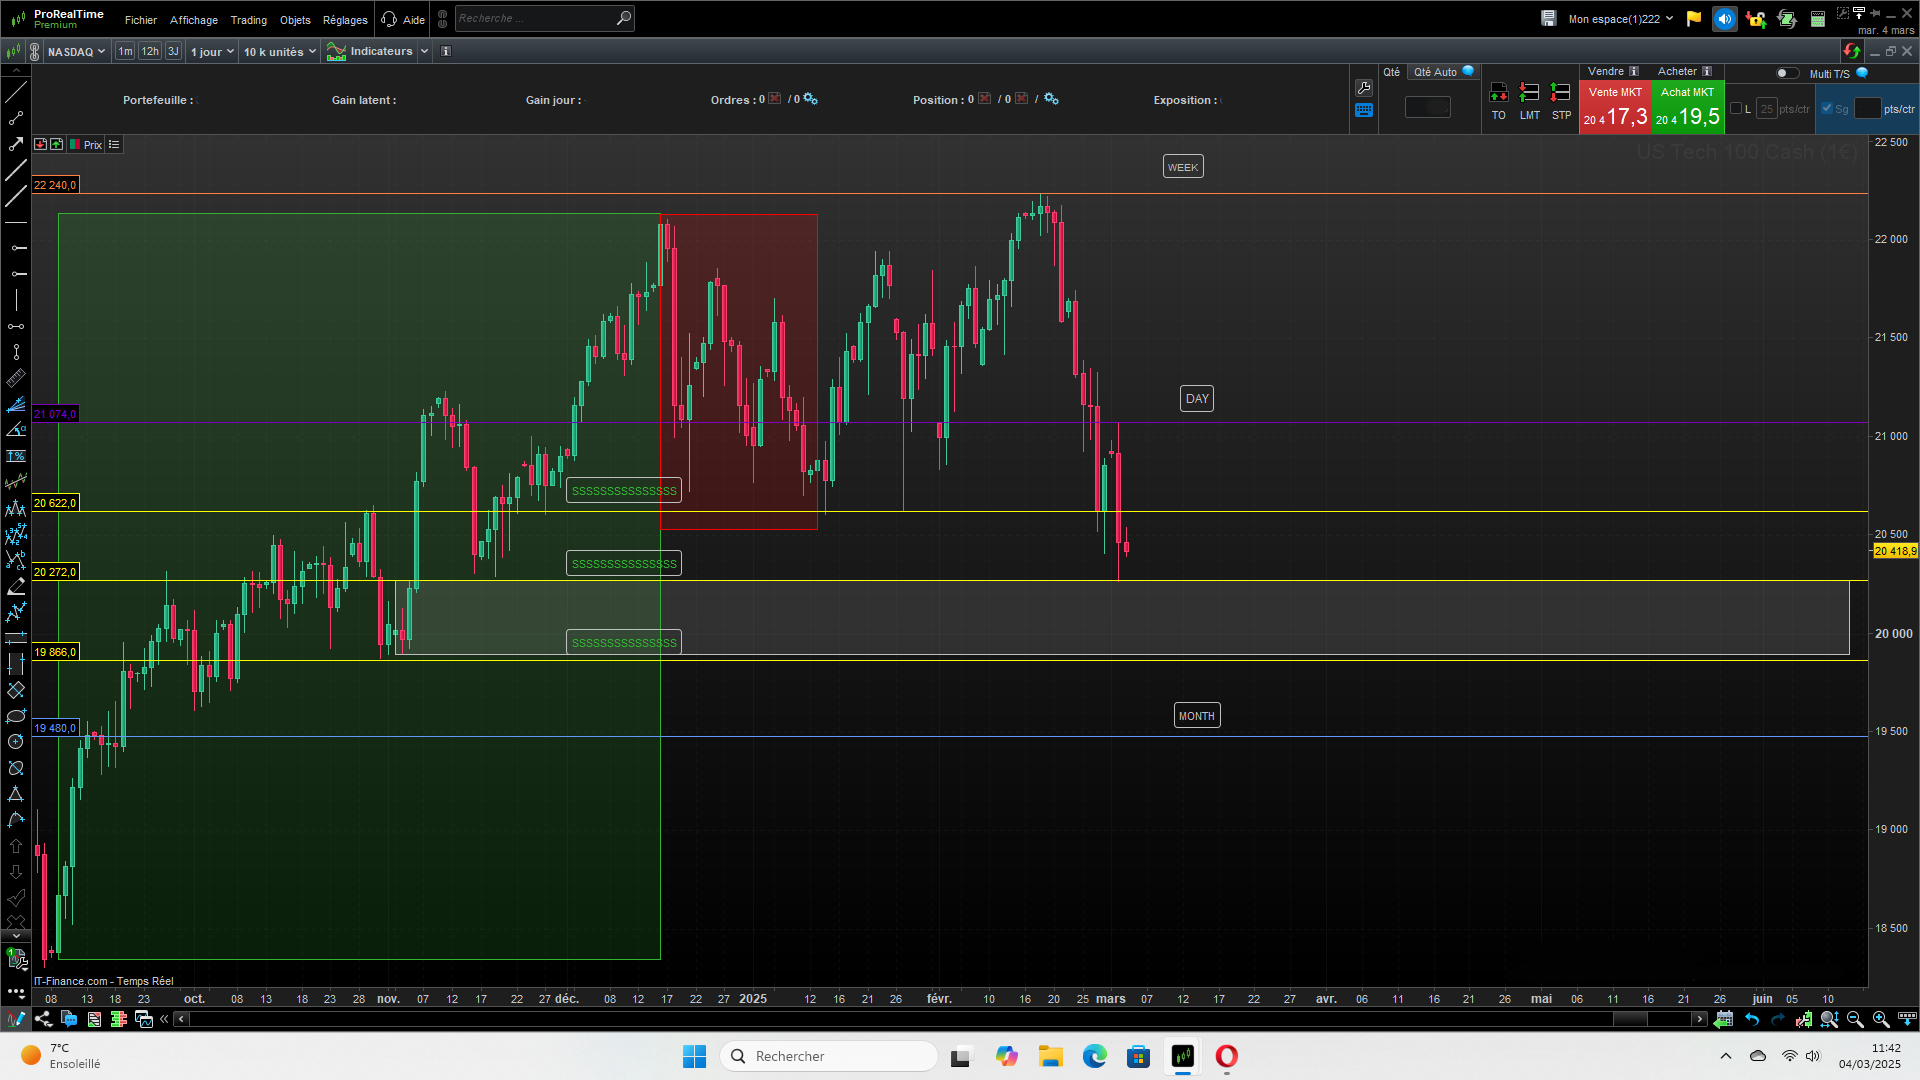Open the NASDAQ instrument dropdown
This screenshot has height=1080, width=1920.
click(x=76, y=52)
